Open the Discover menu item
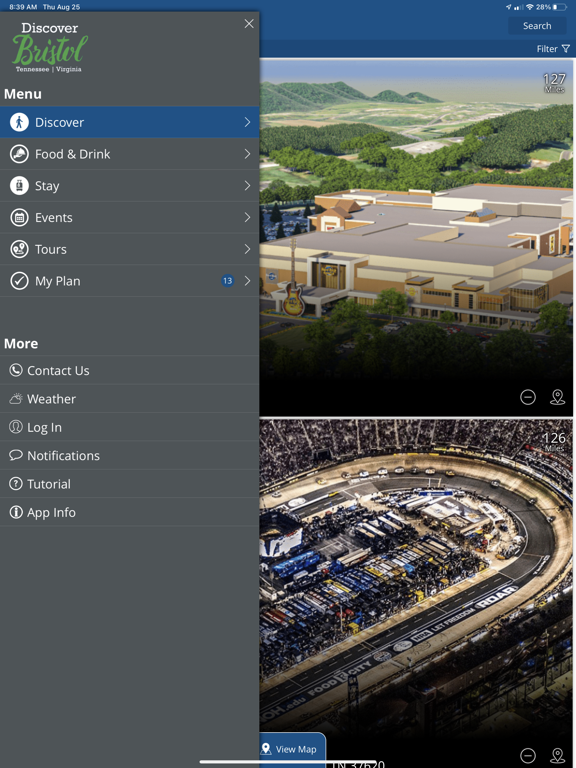This screenshot has width=576, height=768. click(x=129, y=122)
